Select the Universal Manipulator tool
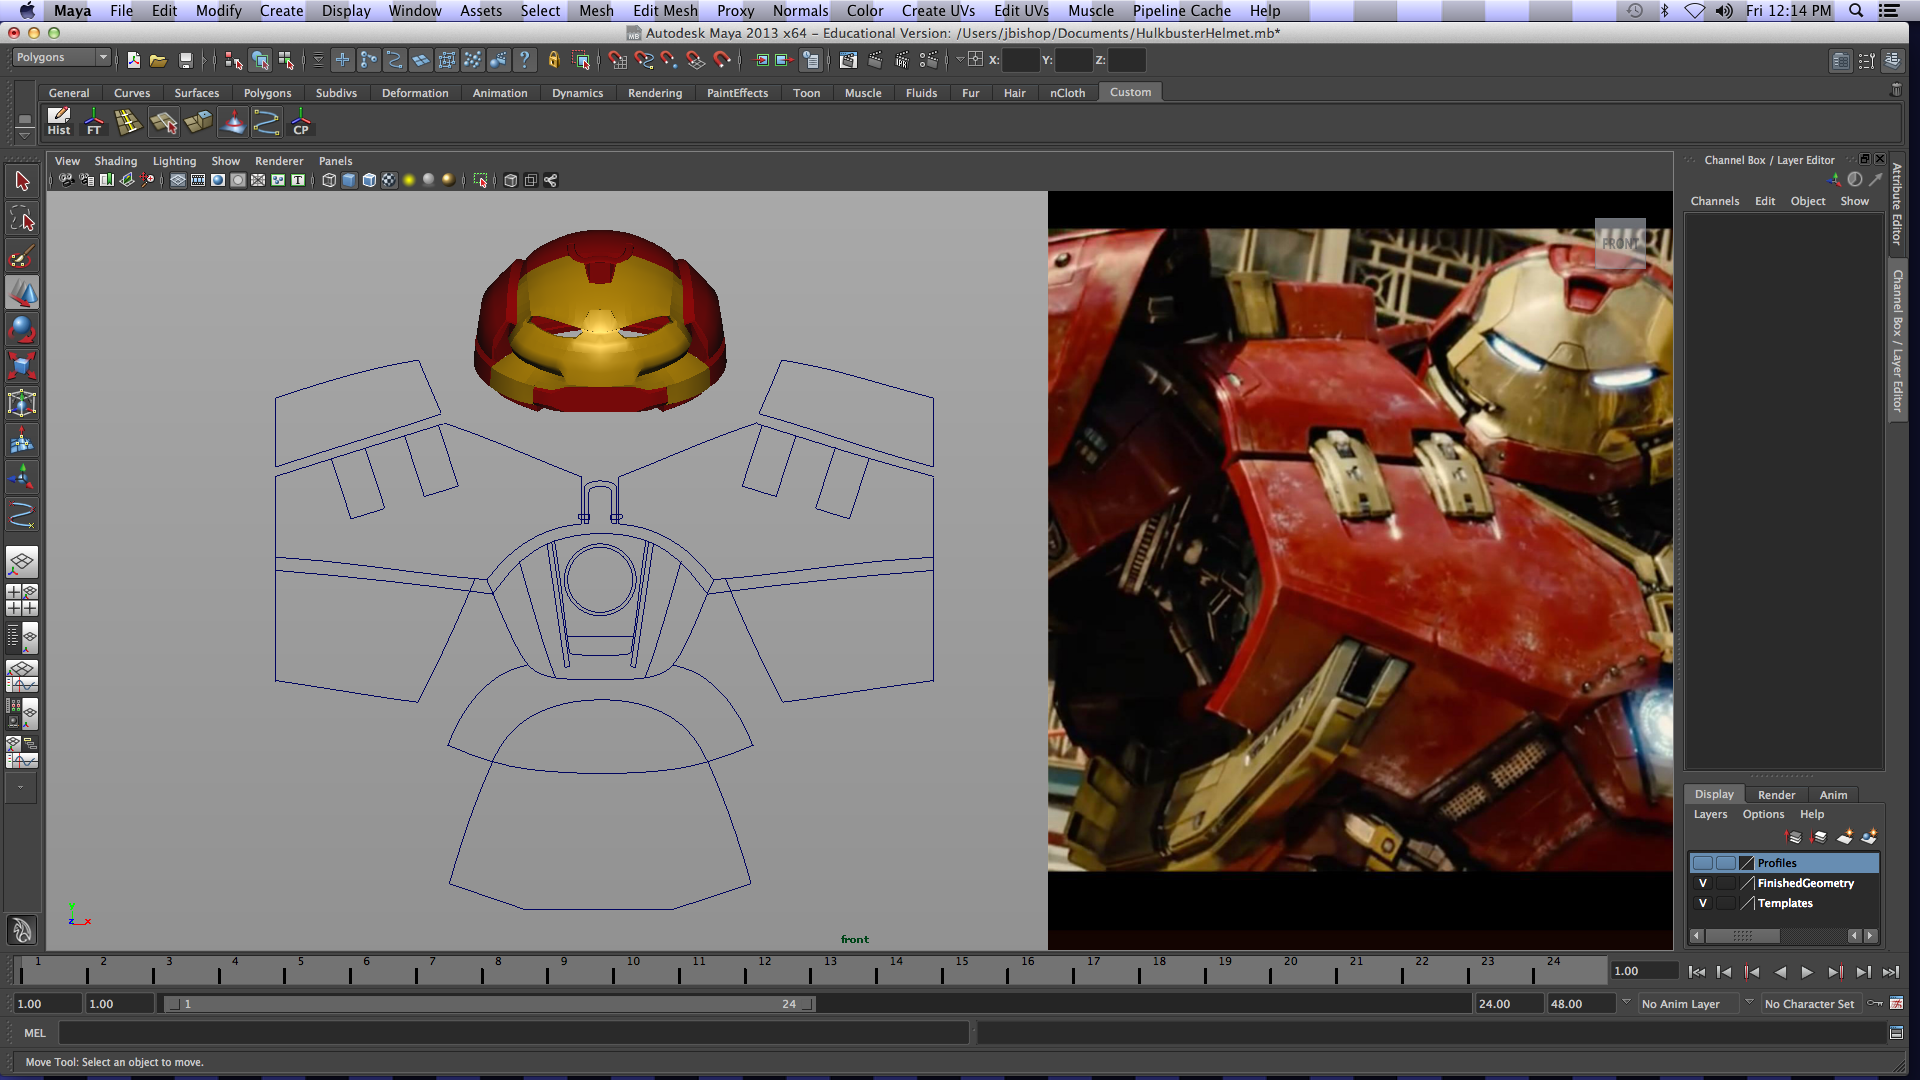1920x1080 pixels. [x=22, y=403]
